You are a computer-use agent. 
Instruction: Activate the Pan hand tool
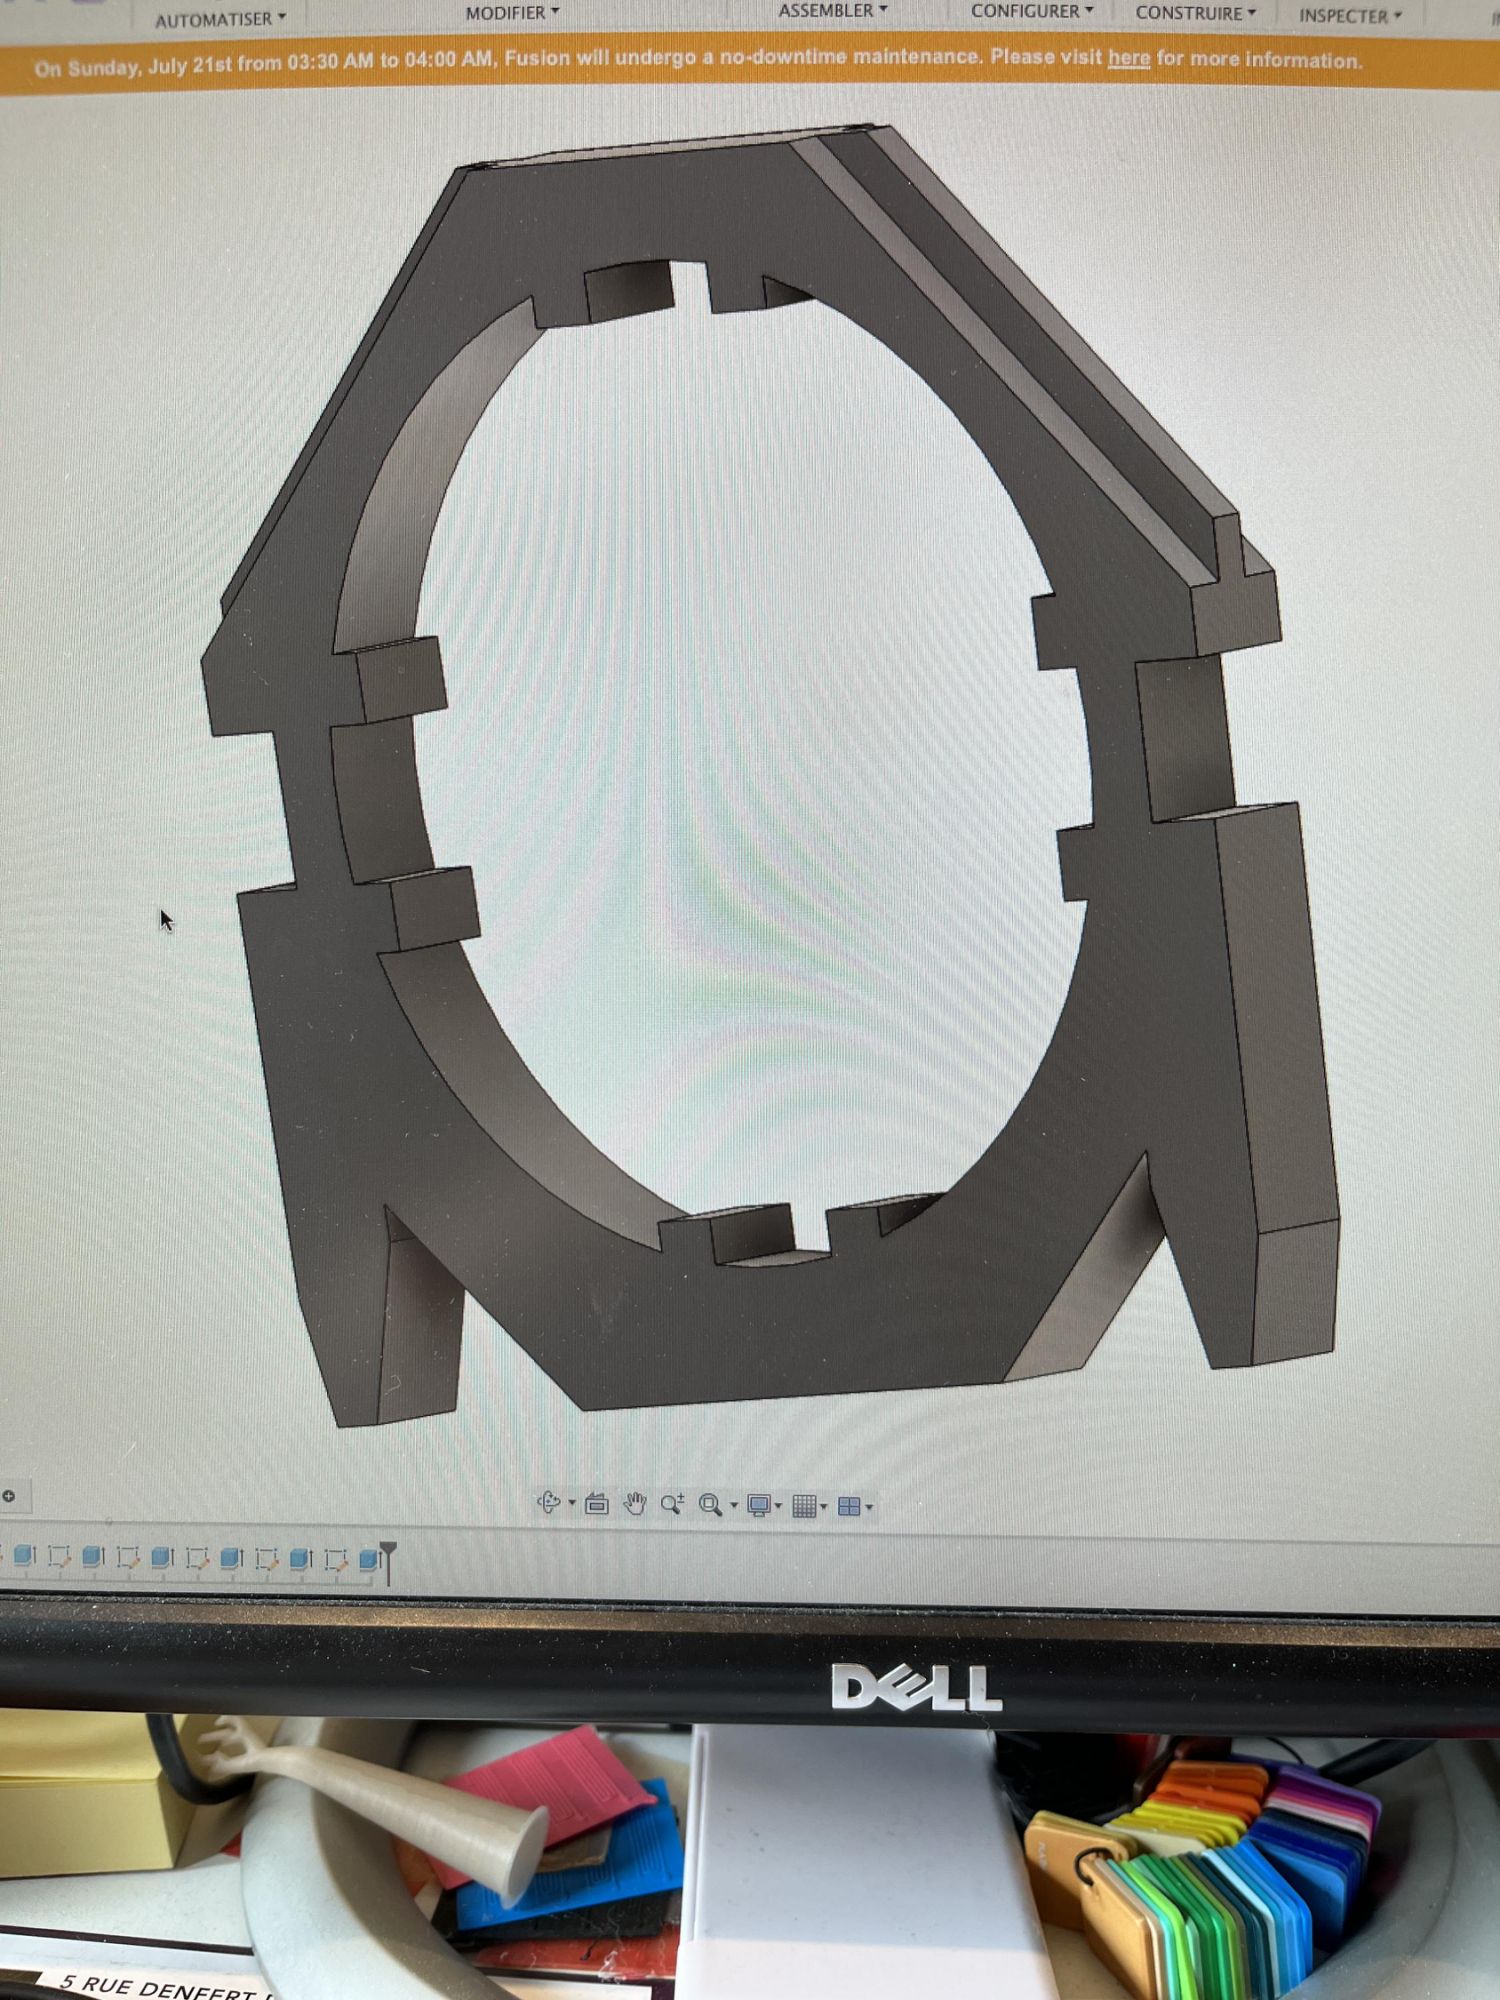point(635,1503)
